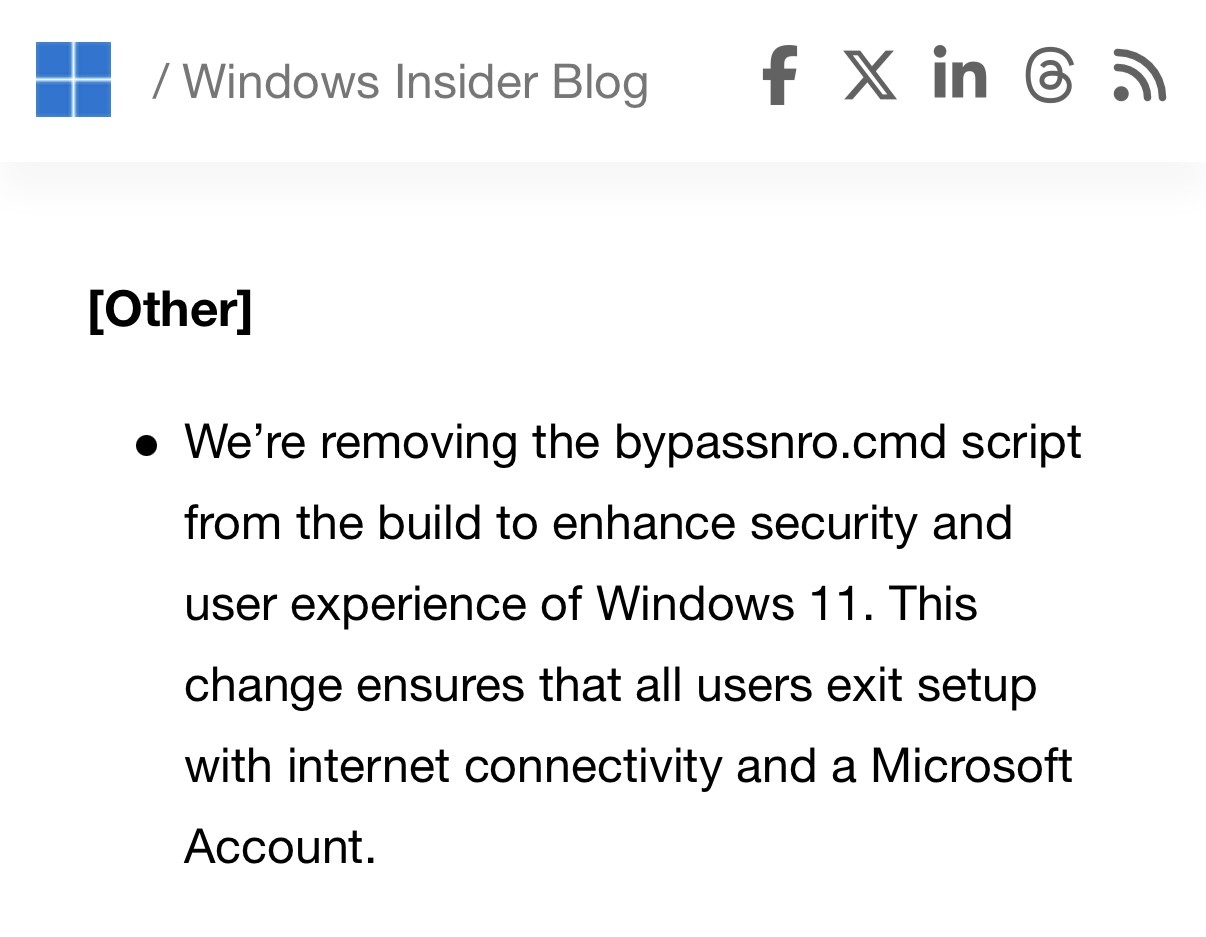Click the [Other] section heading
The image size is (1206, 937).
pos(170,309)
